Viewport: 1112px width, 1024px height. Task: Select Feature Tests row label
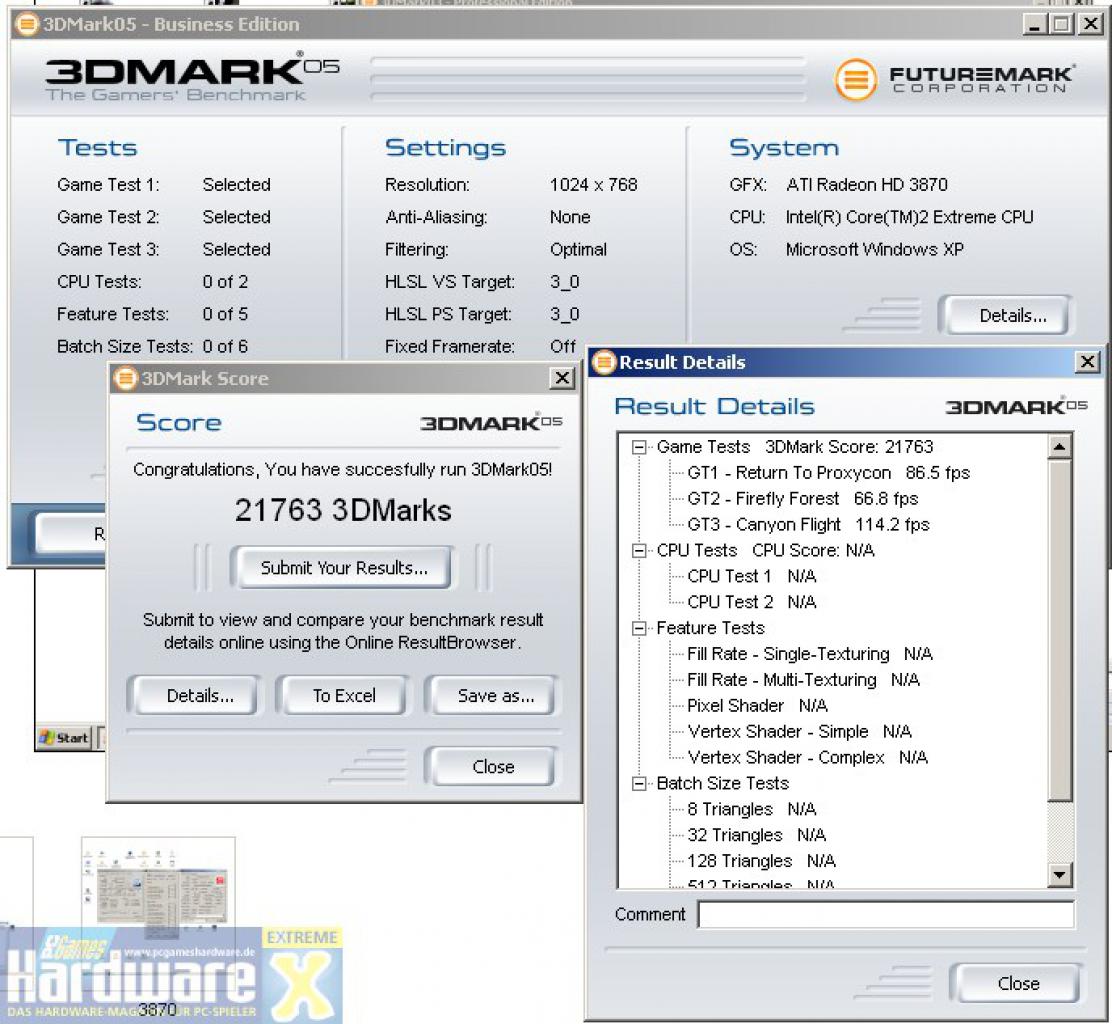pyautogui.click(x=711, y=628)
